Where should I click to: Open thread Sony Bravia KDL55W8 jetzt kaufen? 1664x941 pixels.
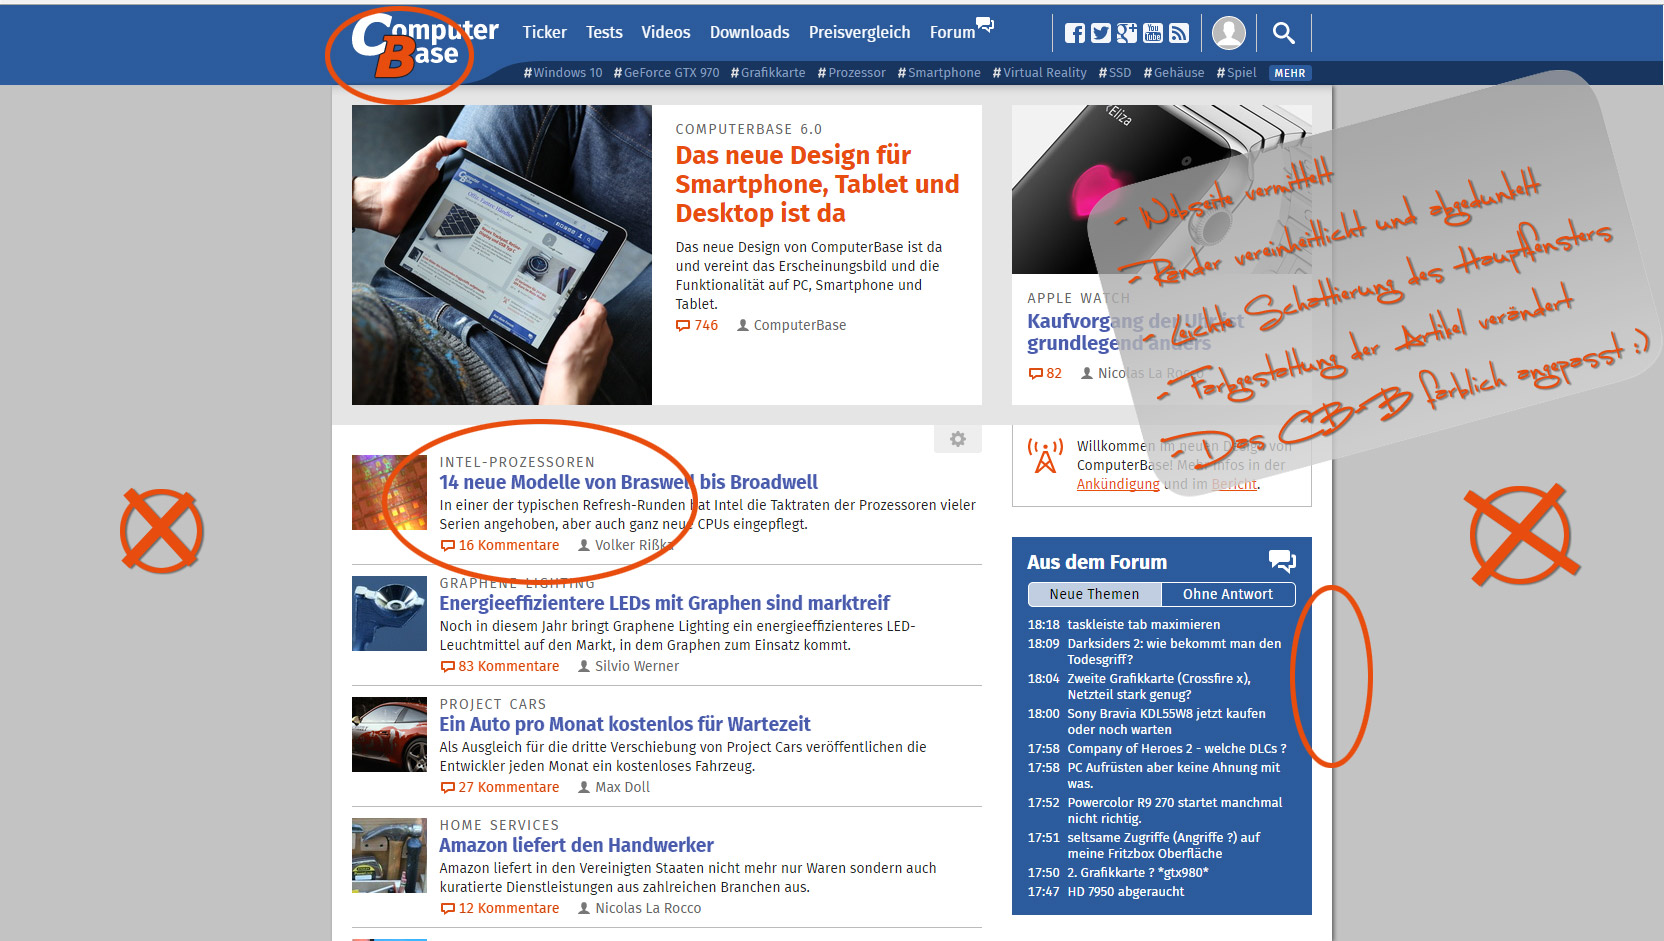click(1166, 721)
